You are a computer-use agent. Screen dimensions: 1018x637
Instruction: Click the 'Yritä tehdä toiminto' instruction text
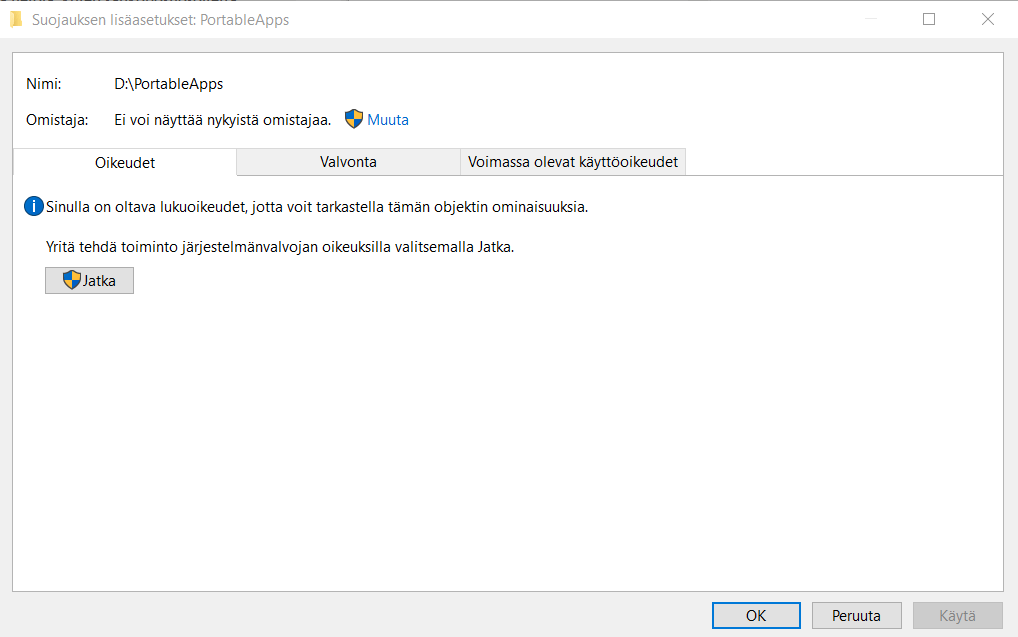(280, 247)
